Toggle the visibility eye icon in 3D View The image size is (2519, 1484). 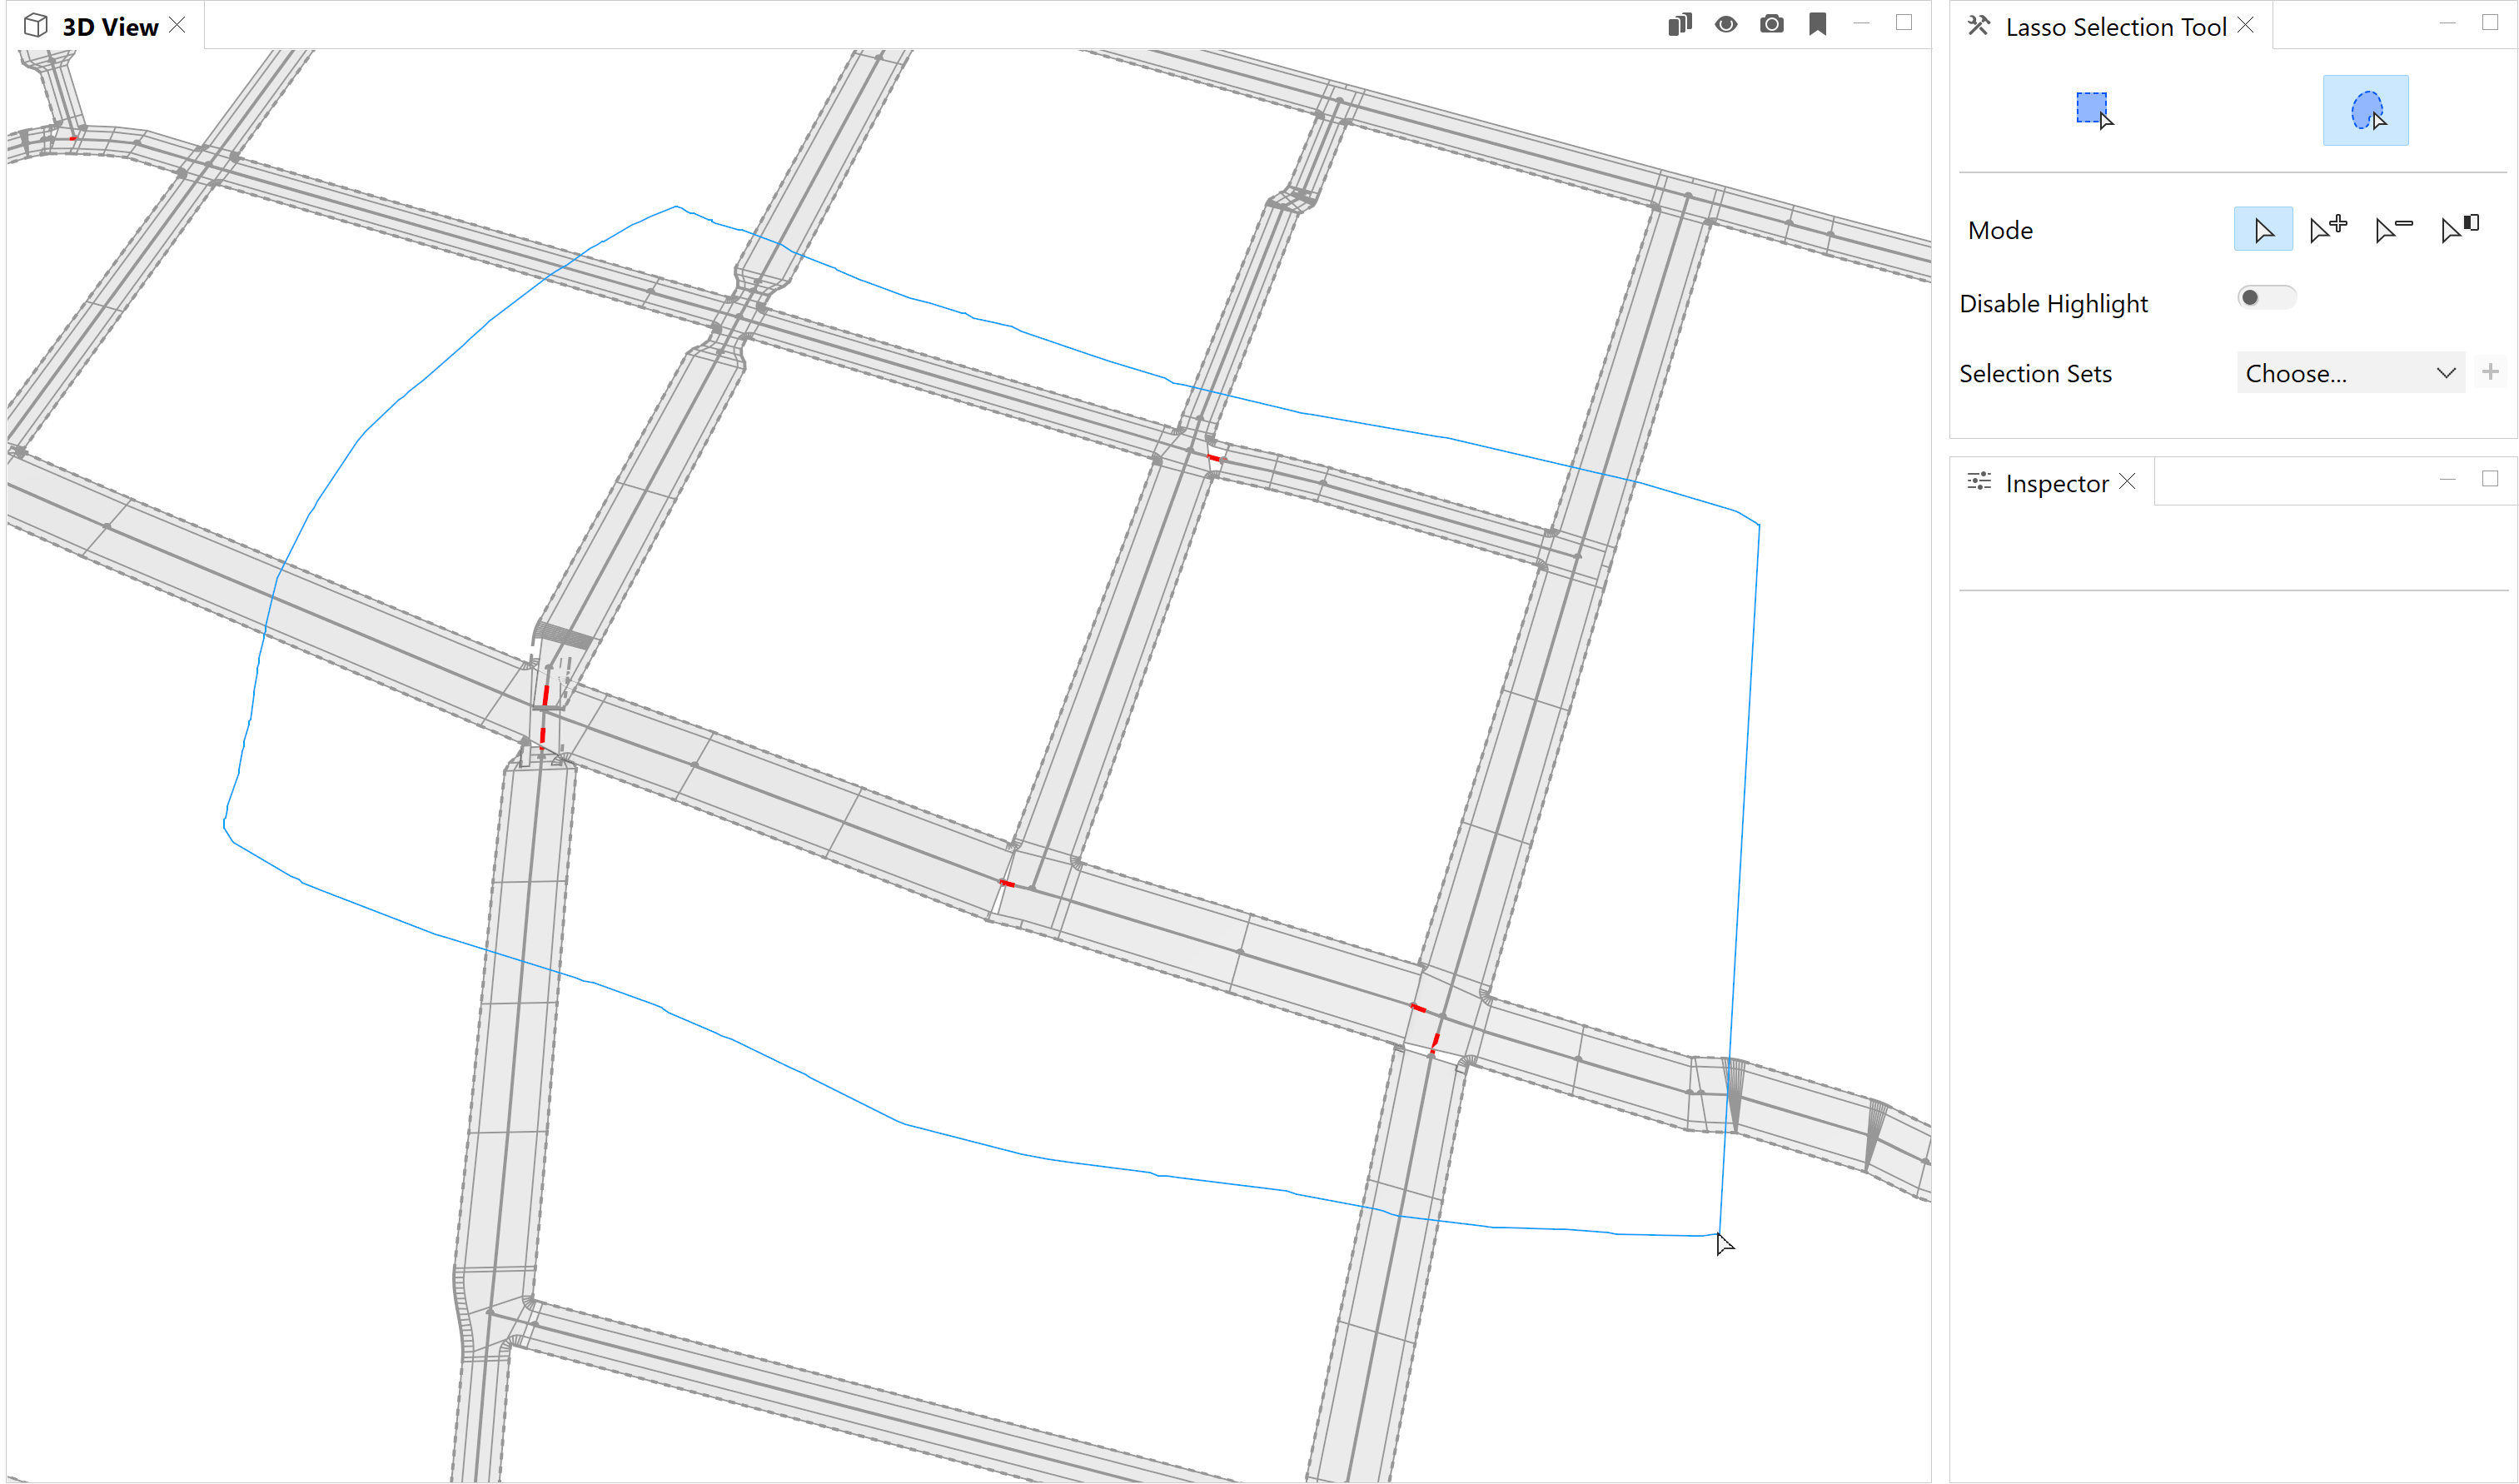click(x=1725, y=24)
